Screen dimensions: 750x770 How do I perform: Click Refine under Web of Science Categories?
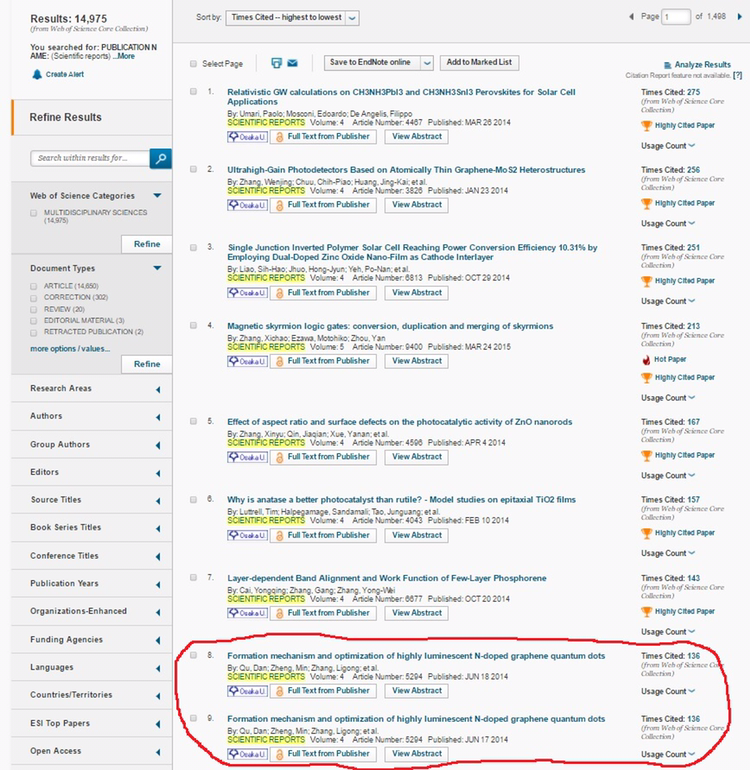[147, 244]
